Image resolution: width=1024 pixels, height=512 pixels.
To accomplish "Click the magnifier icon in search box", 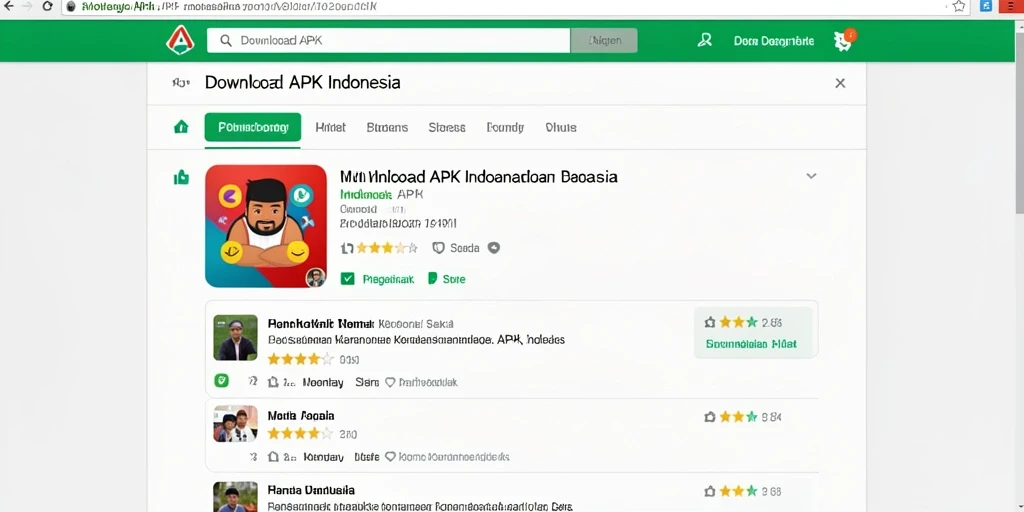I will pos(226,40).
